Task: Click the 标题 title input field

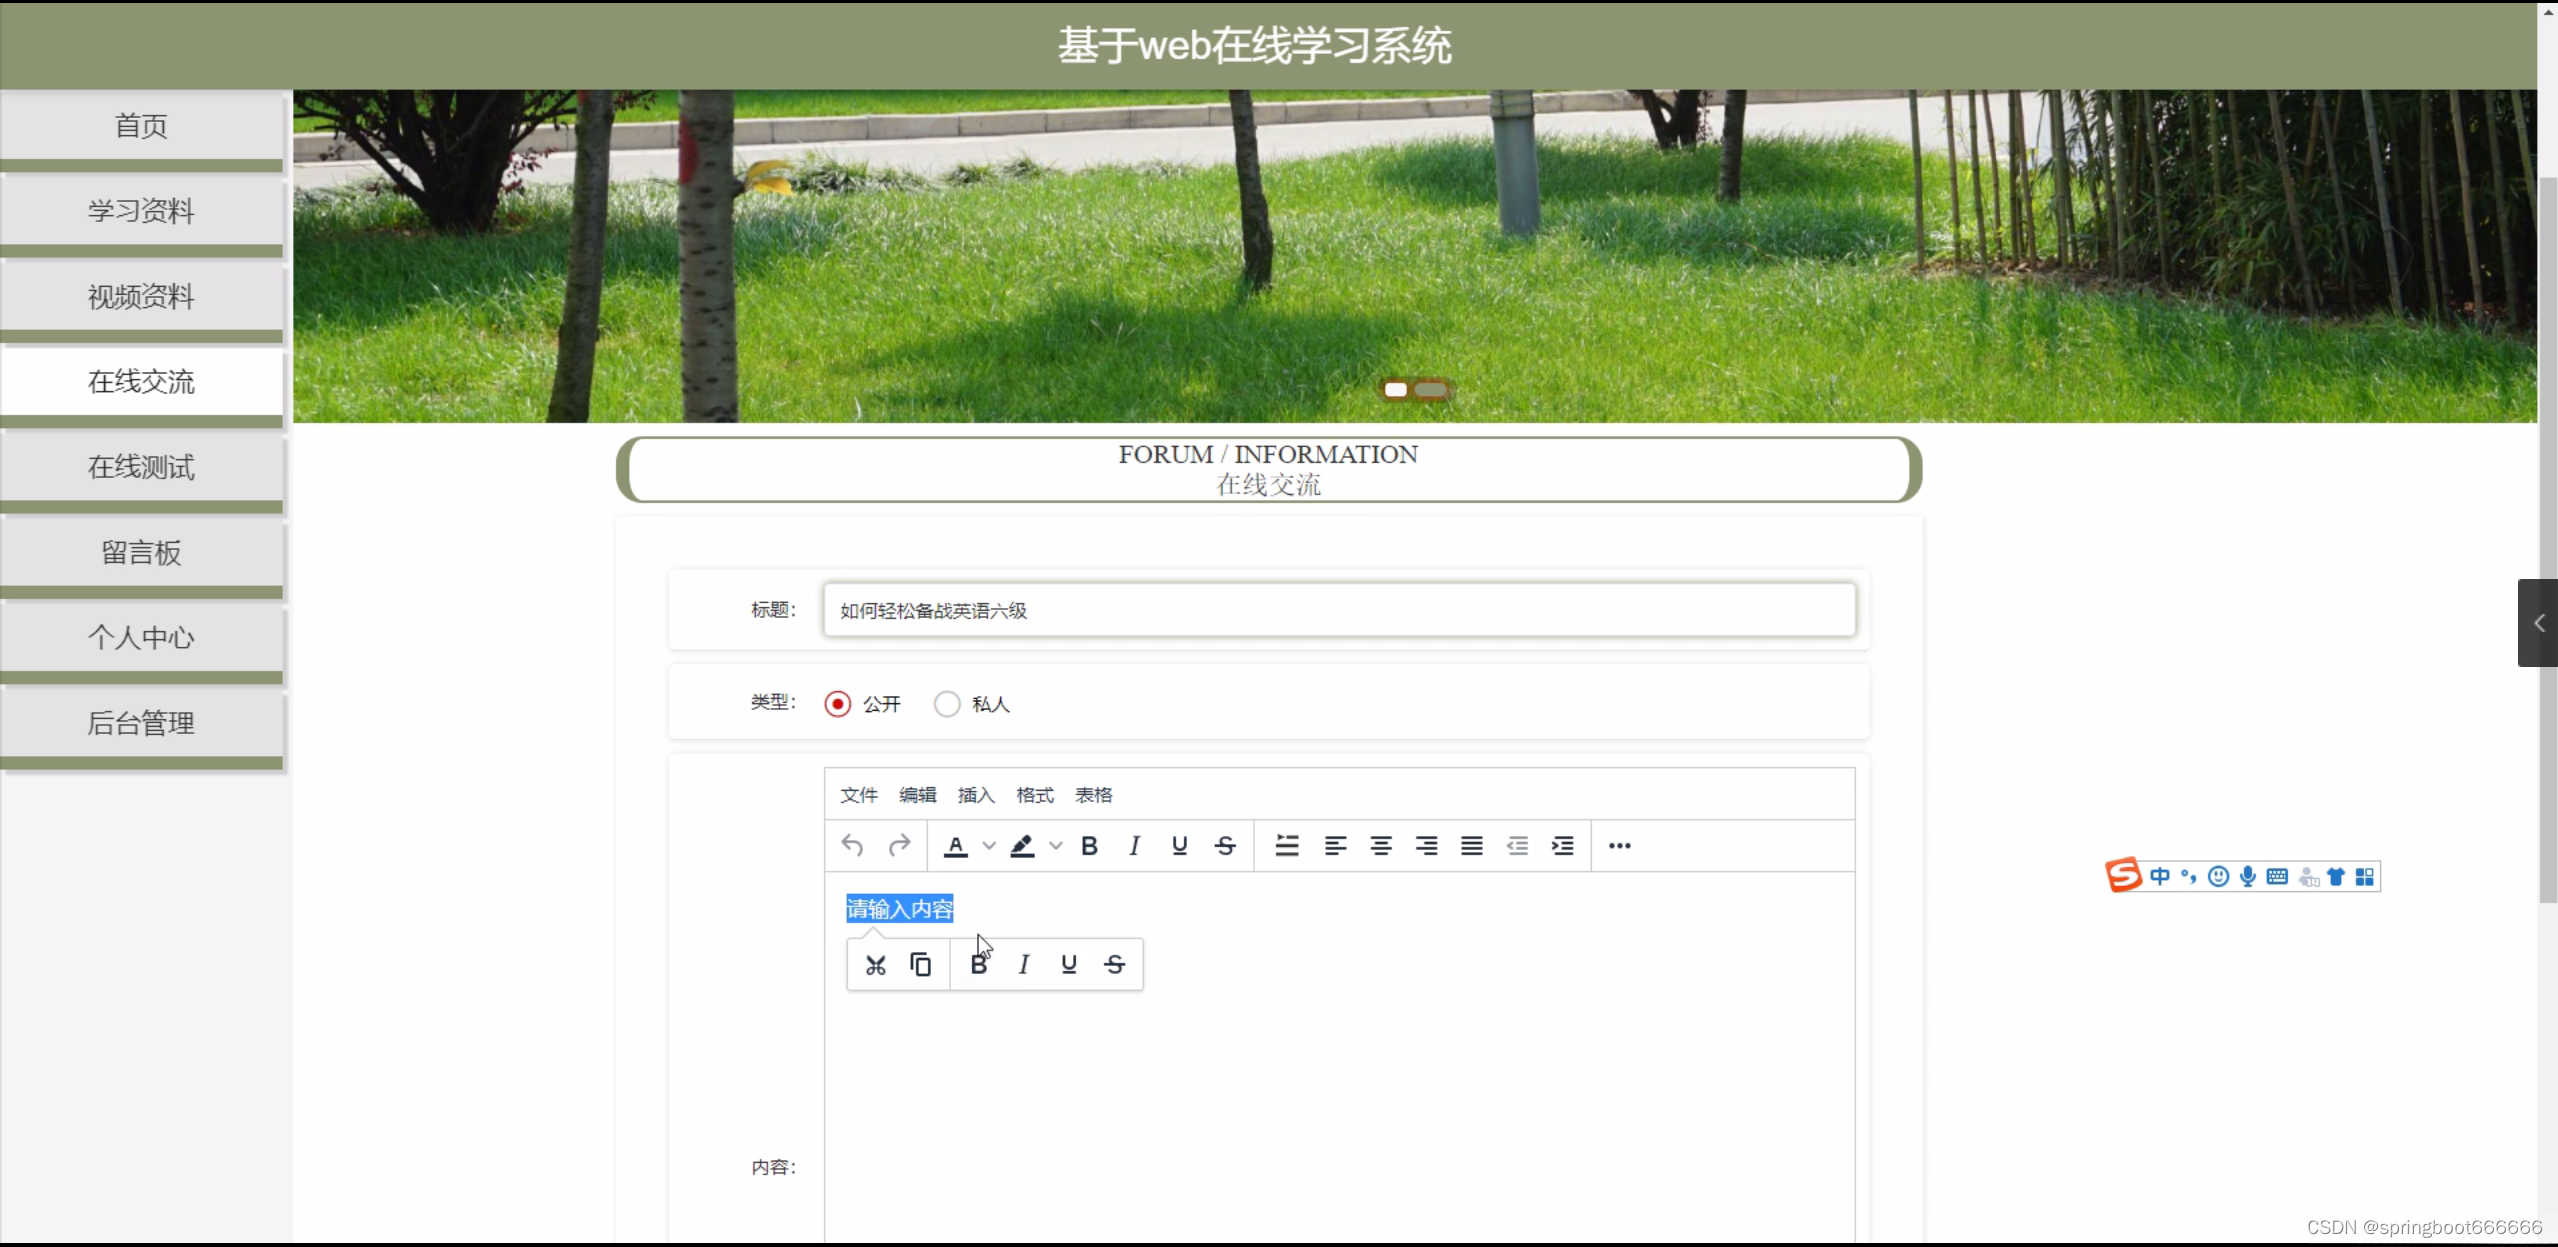Action: coord(1338,610)
